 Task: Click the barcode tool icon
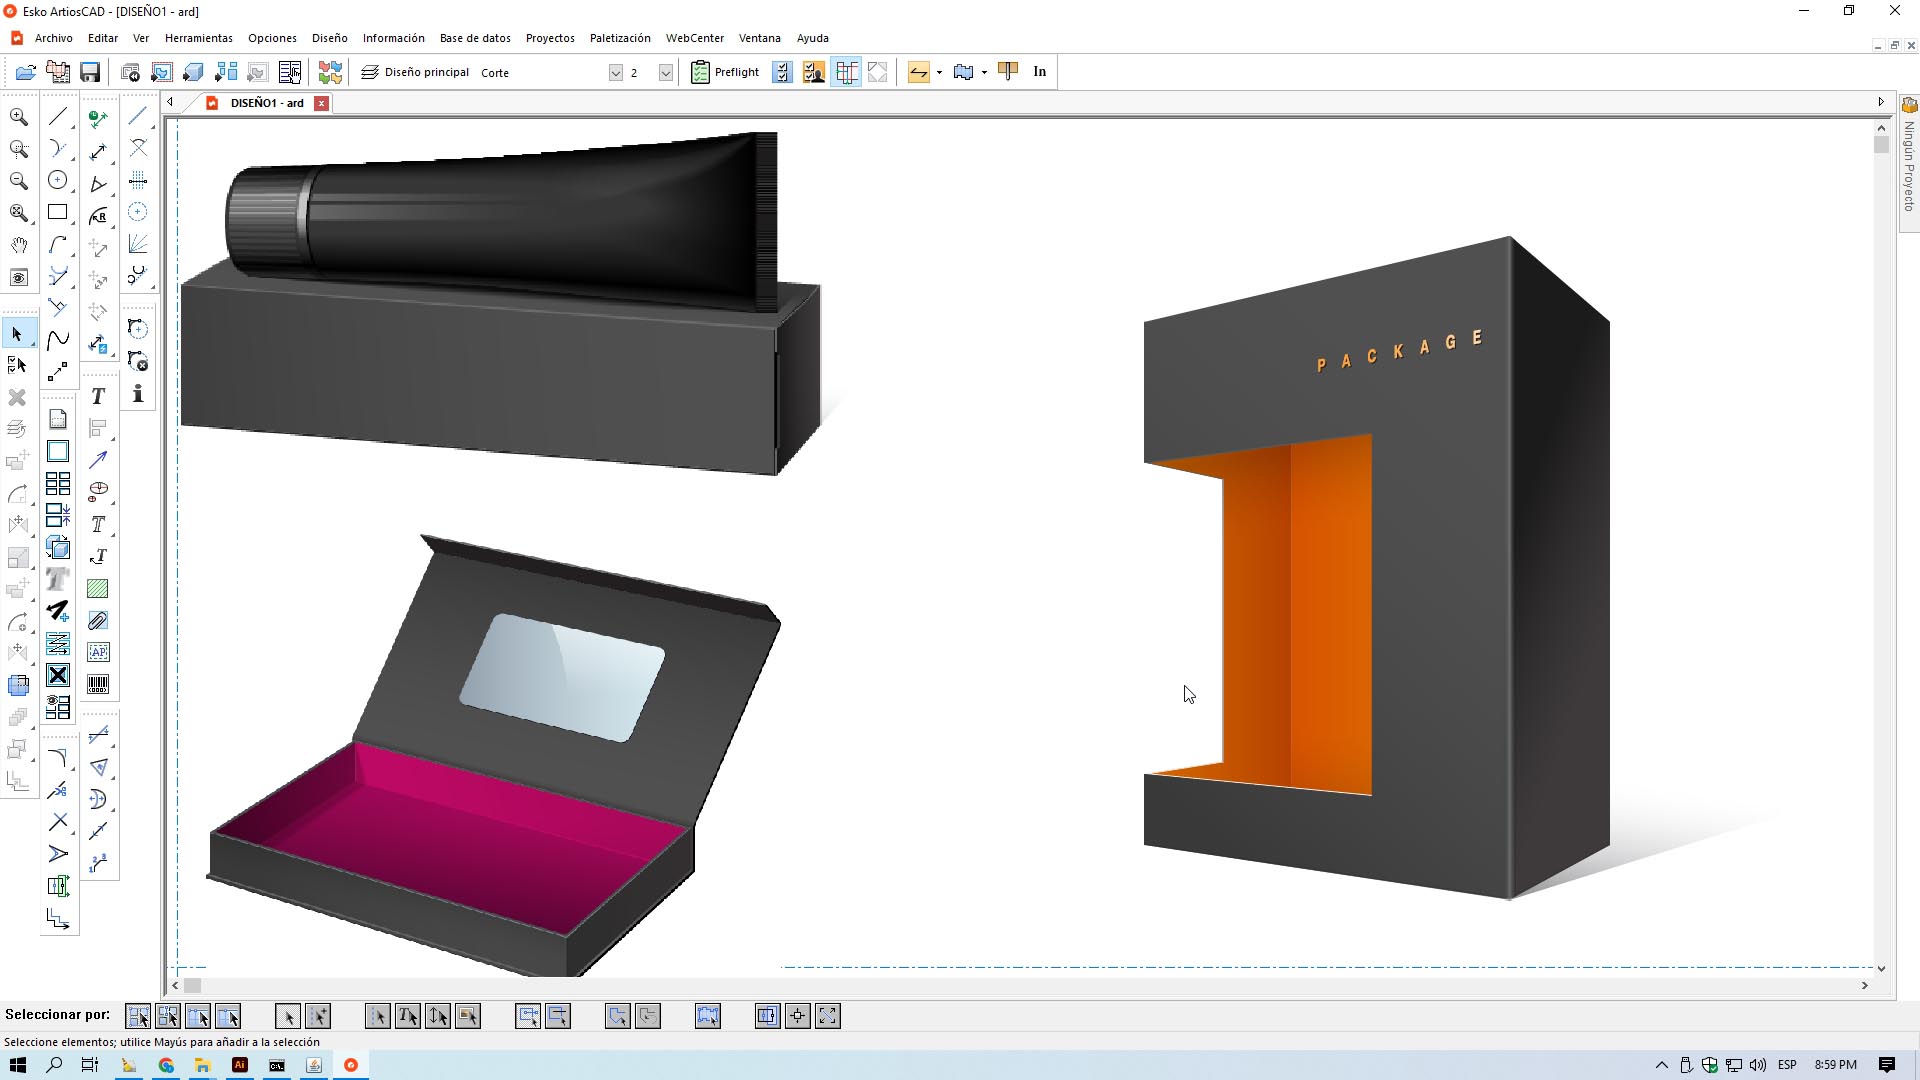98,685
